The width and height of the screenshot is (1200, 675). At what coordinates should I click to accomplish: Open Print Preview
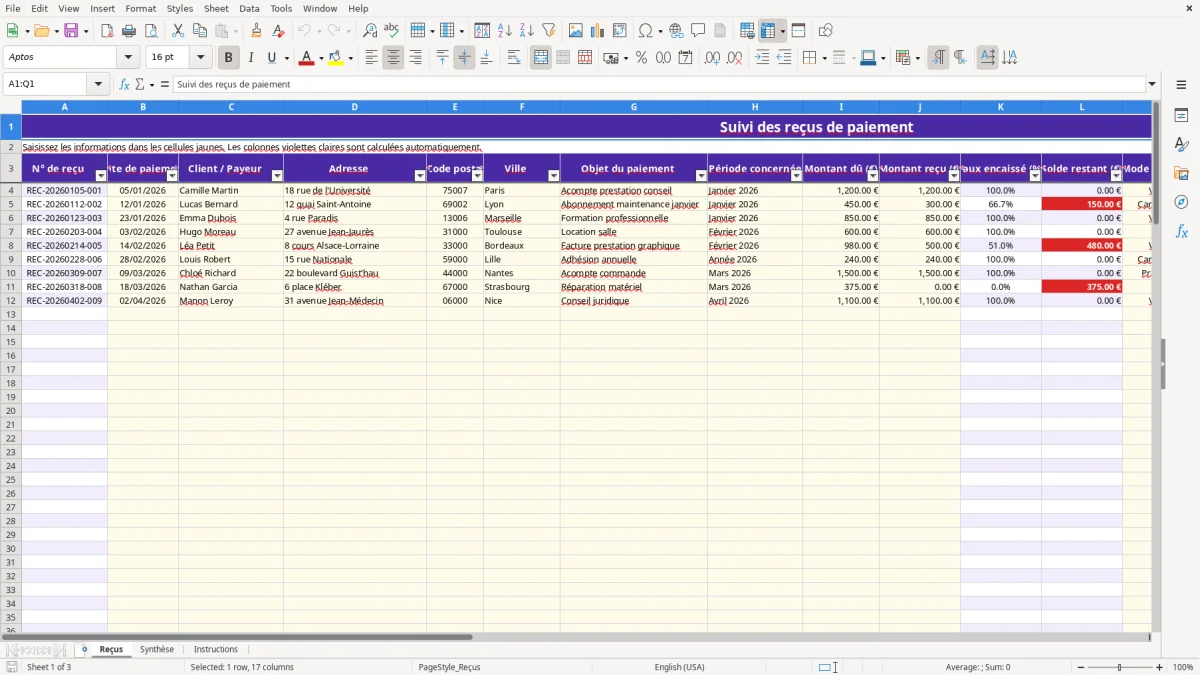point(151,31)
